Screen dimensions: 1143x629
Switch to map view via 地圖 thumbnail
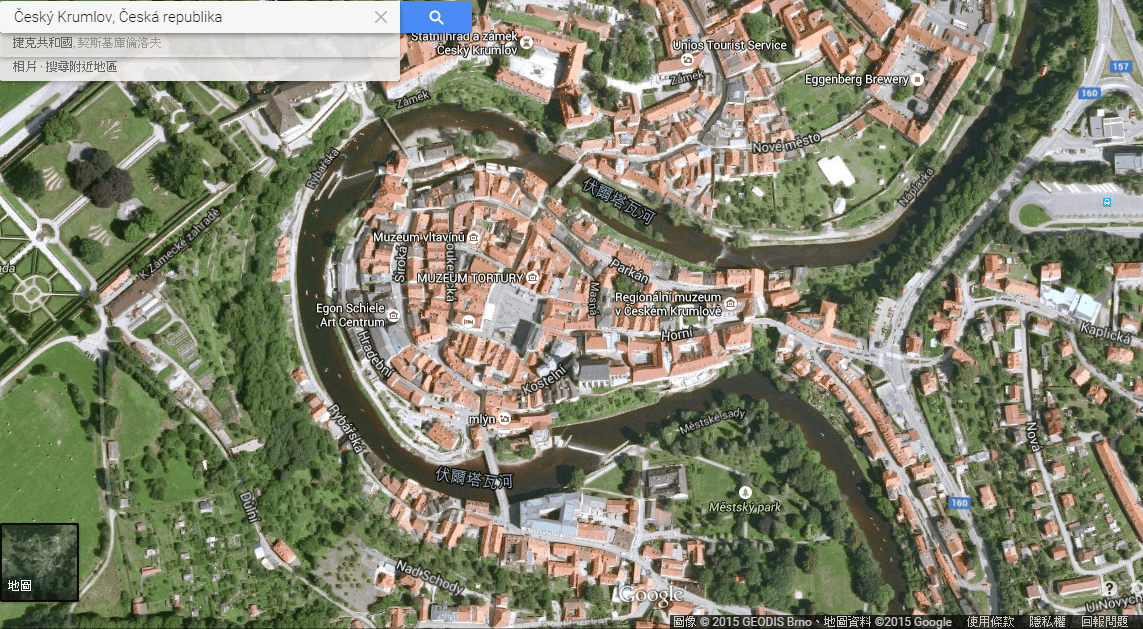[39, 562]
